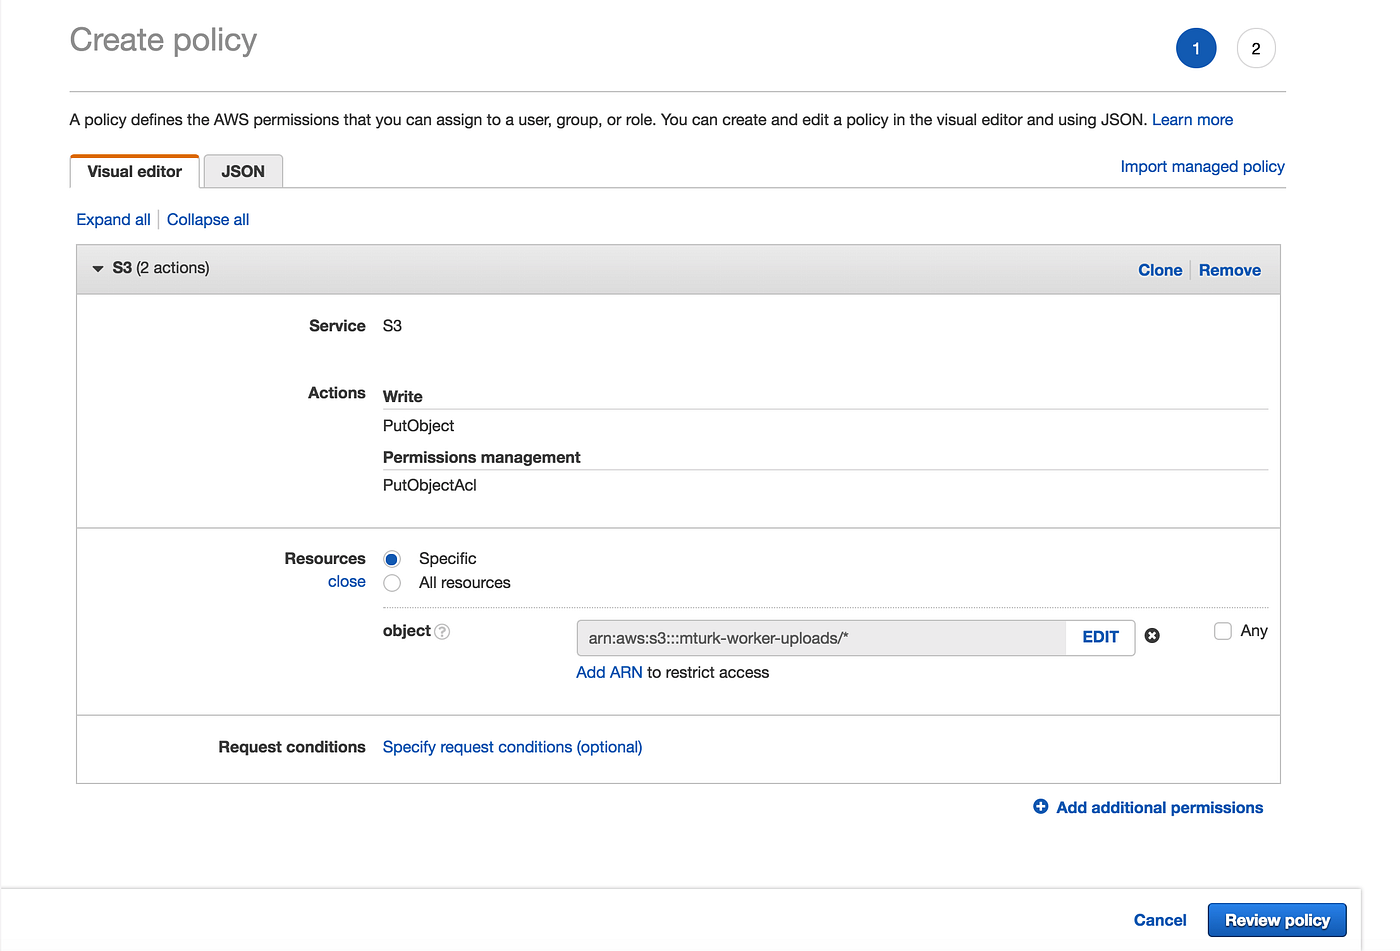Click the Review policy button
Viewport: 1400px width, 951px height.
point(1277,920)
